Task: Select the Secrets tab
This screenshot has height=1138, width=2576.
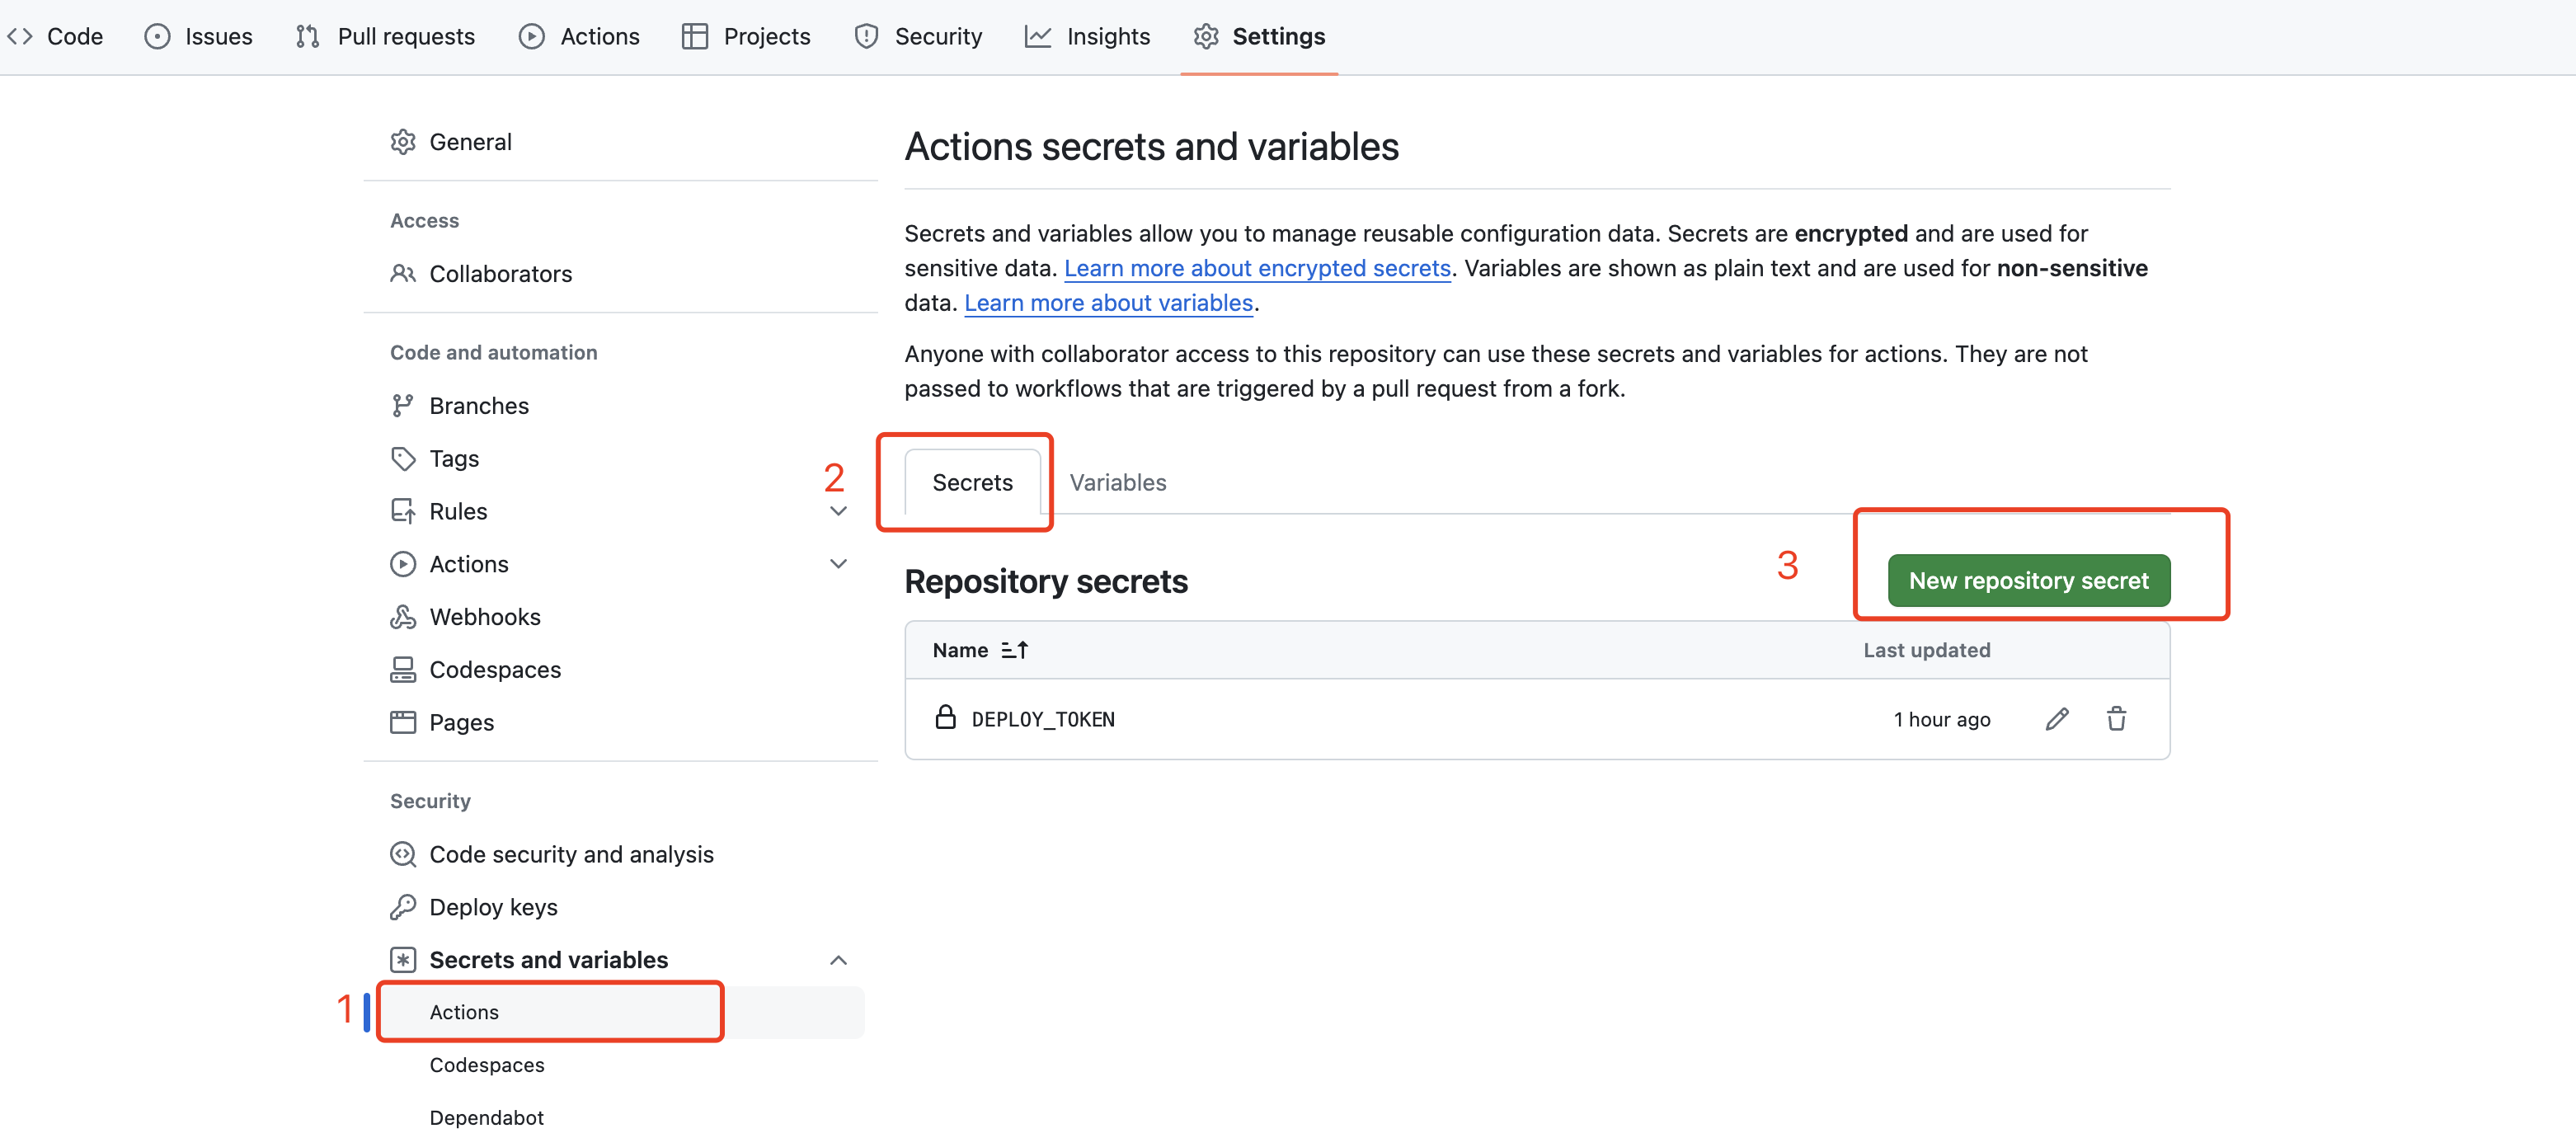Action: [972, 482]
